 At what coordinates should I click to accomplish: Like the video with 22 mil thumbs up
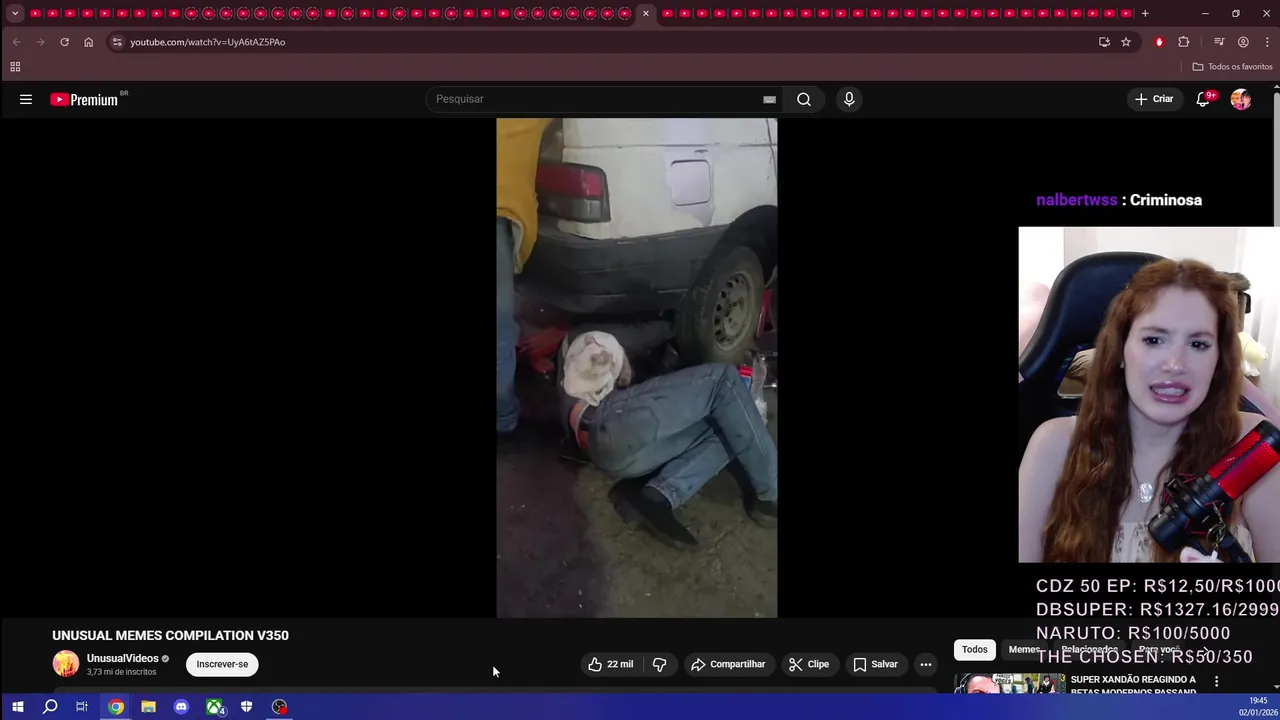point(610,664)
